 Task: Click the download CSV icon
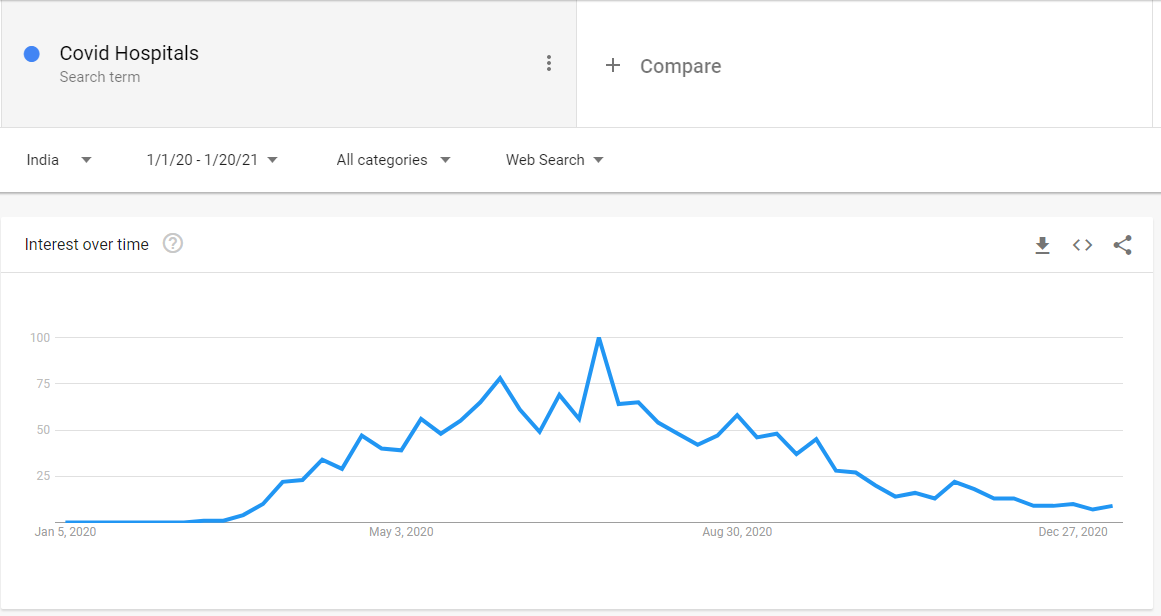click(x=1042, y=245)
